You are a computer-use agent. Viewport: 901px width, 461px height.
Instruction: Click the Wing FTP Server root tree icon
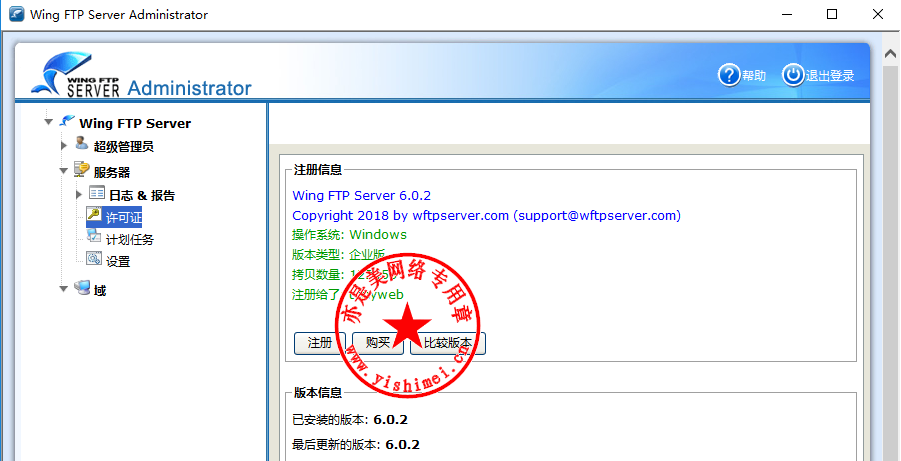(67, 121)
